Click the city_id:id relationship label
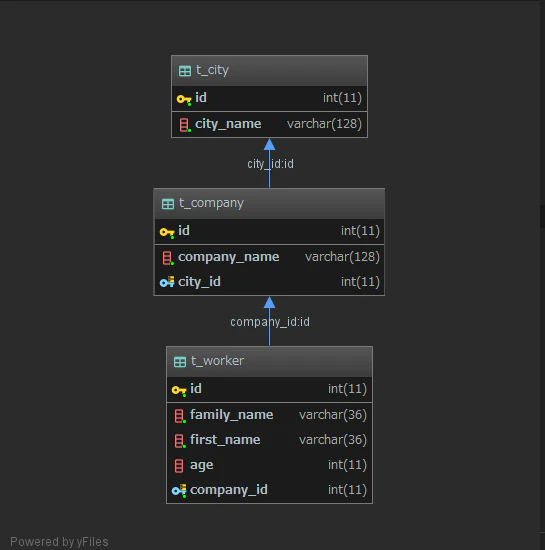This screenshot has height=550, width=545. [x=270, y=164]
